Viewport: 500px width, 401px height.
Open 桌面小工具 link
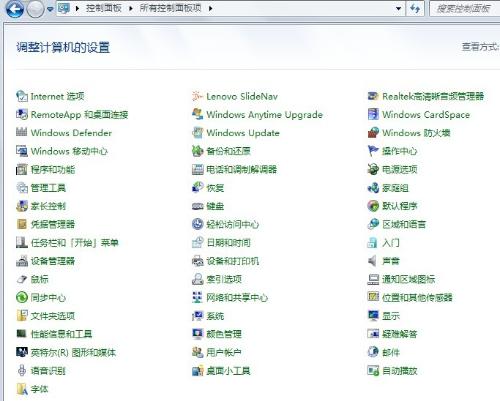point(229,371)
